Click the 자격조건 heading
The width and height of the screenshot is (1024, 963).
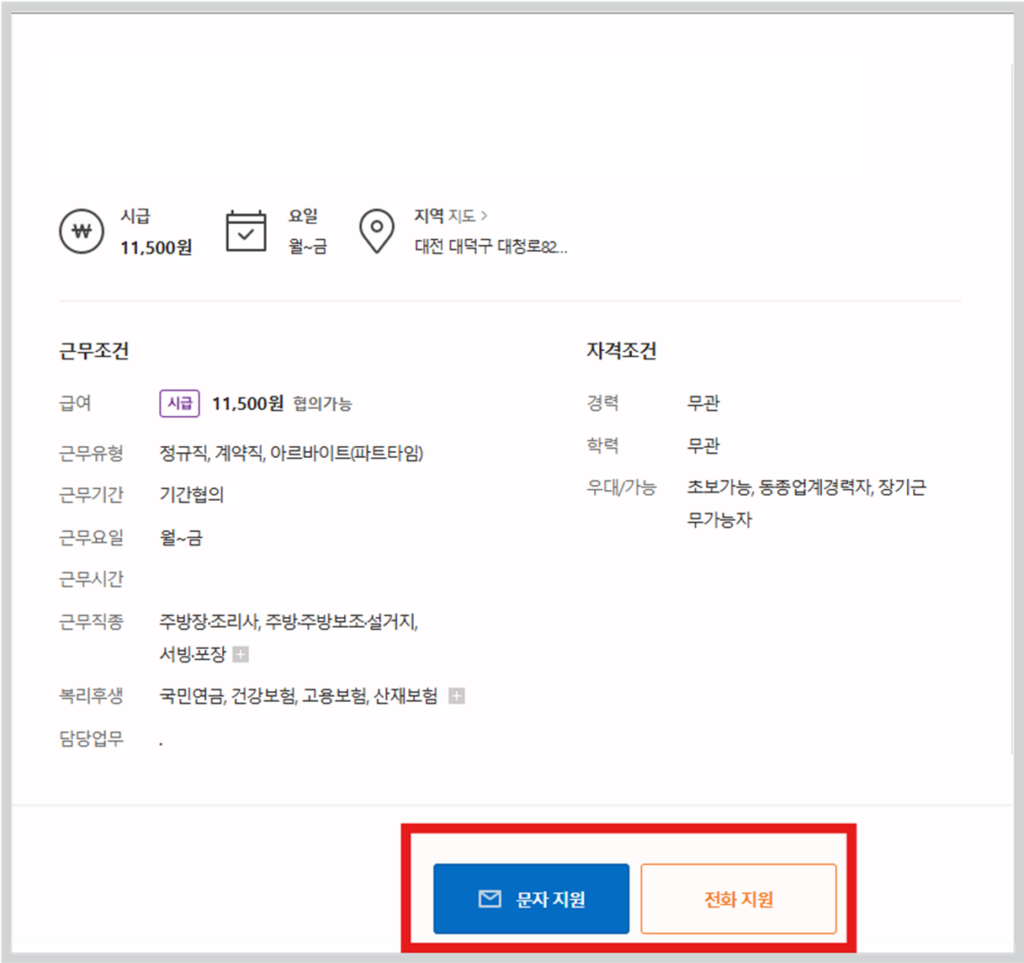pos(621,351)
